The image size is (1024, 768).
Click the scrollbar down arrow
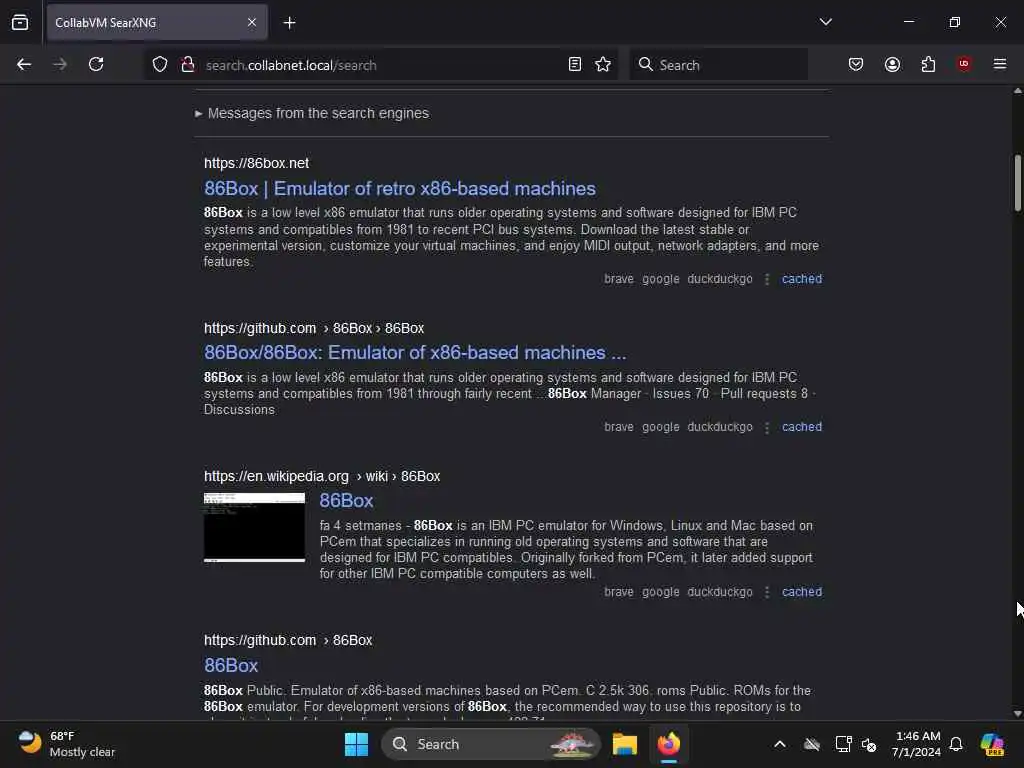[x=1017, y=713]
